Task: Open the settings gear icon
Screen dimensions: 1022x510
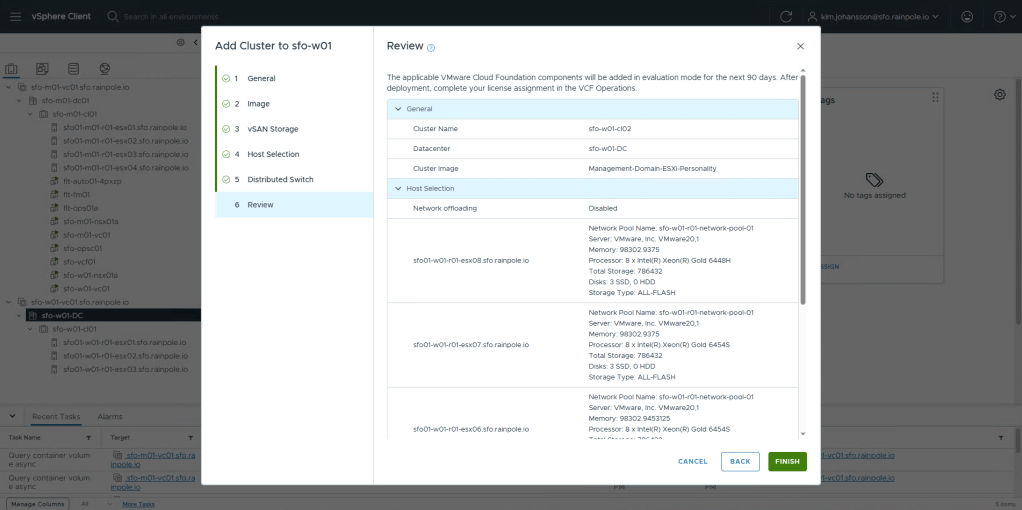Action: [x=999, y=94]
